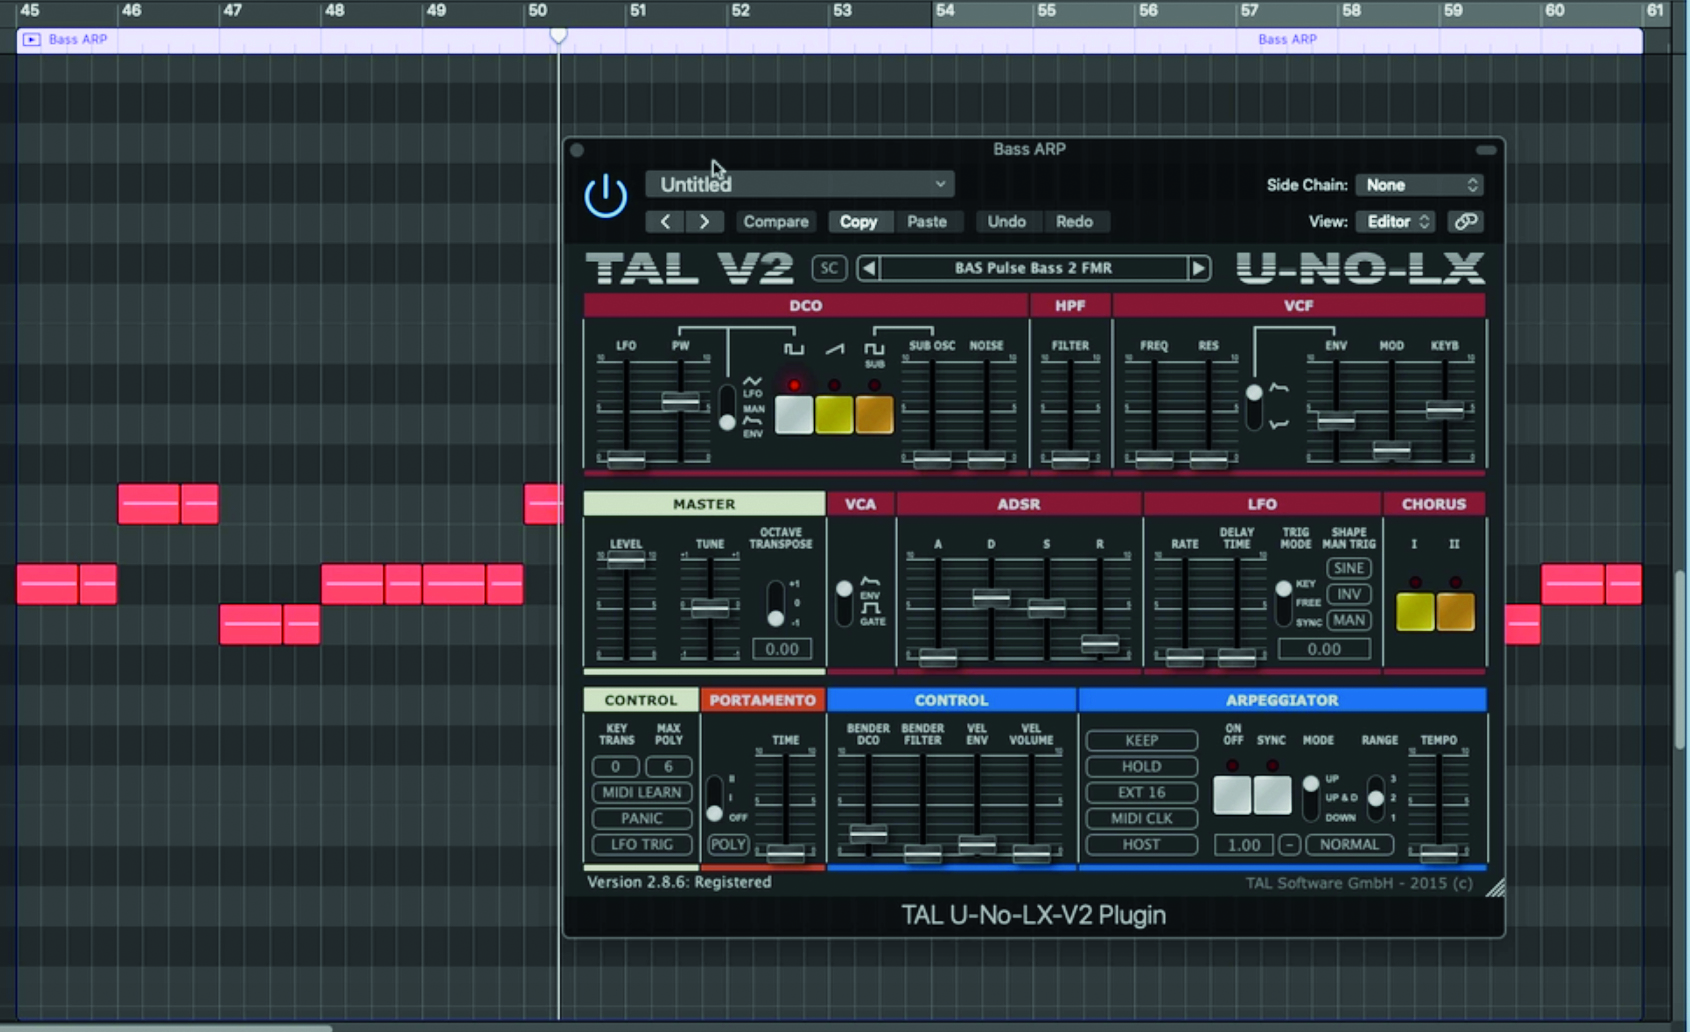1690x1032 pixels.
Task: Click the pill button at plugin window top right
Action: click(x=1486, y=150)
